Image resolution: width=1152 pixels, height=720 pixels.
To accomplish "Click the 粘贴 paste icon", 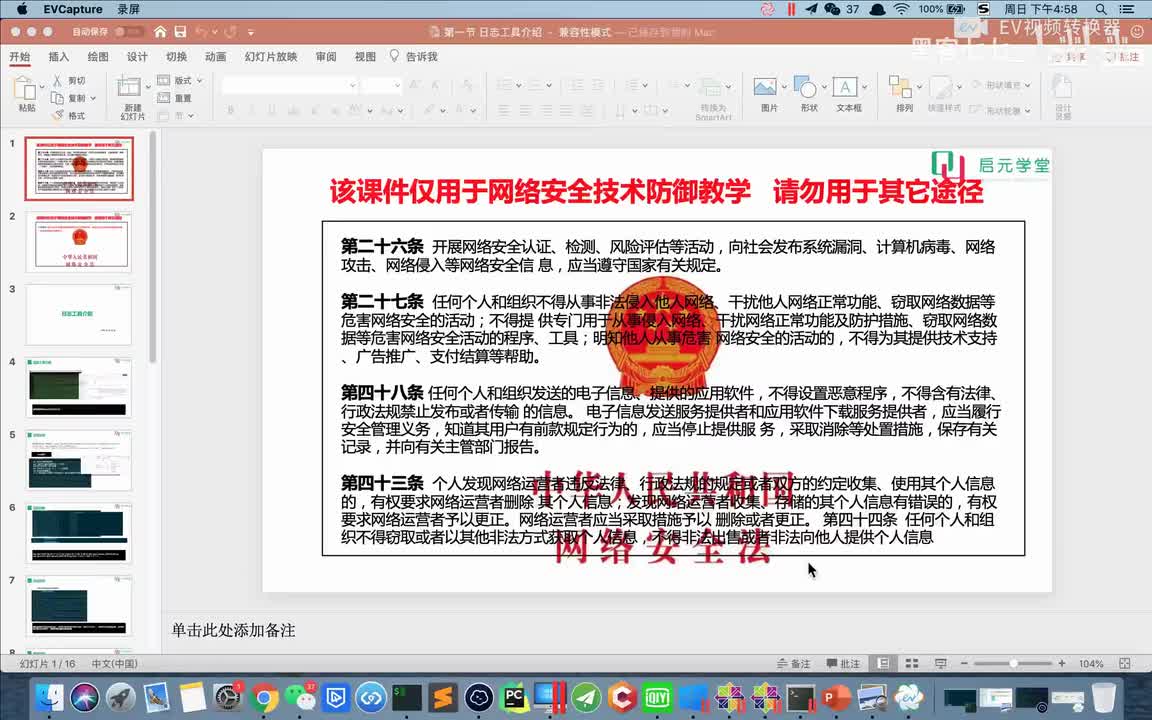I will tap(25, 87).
